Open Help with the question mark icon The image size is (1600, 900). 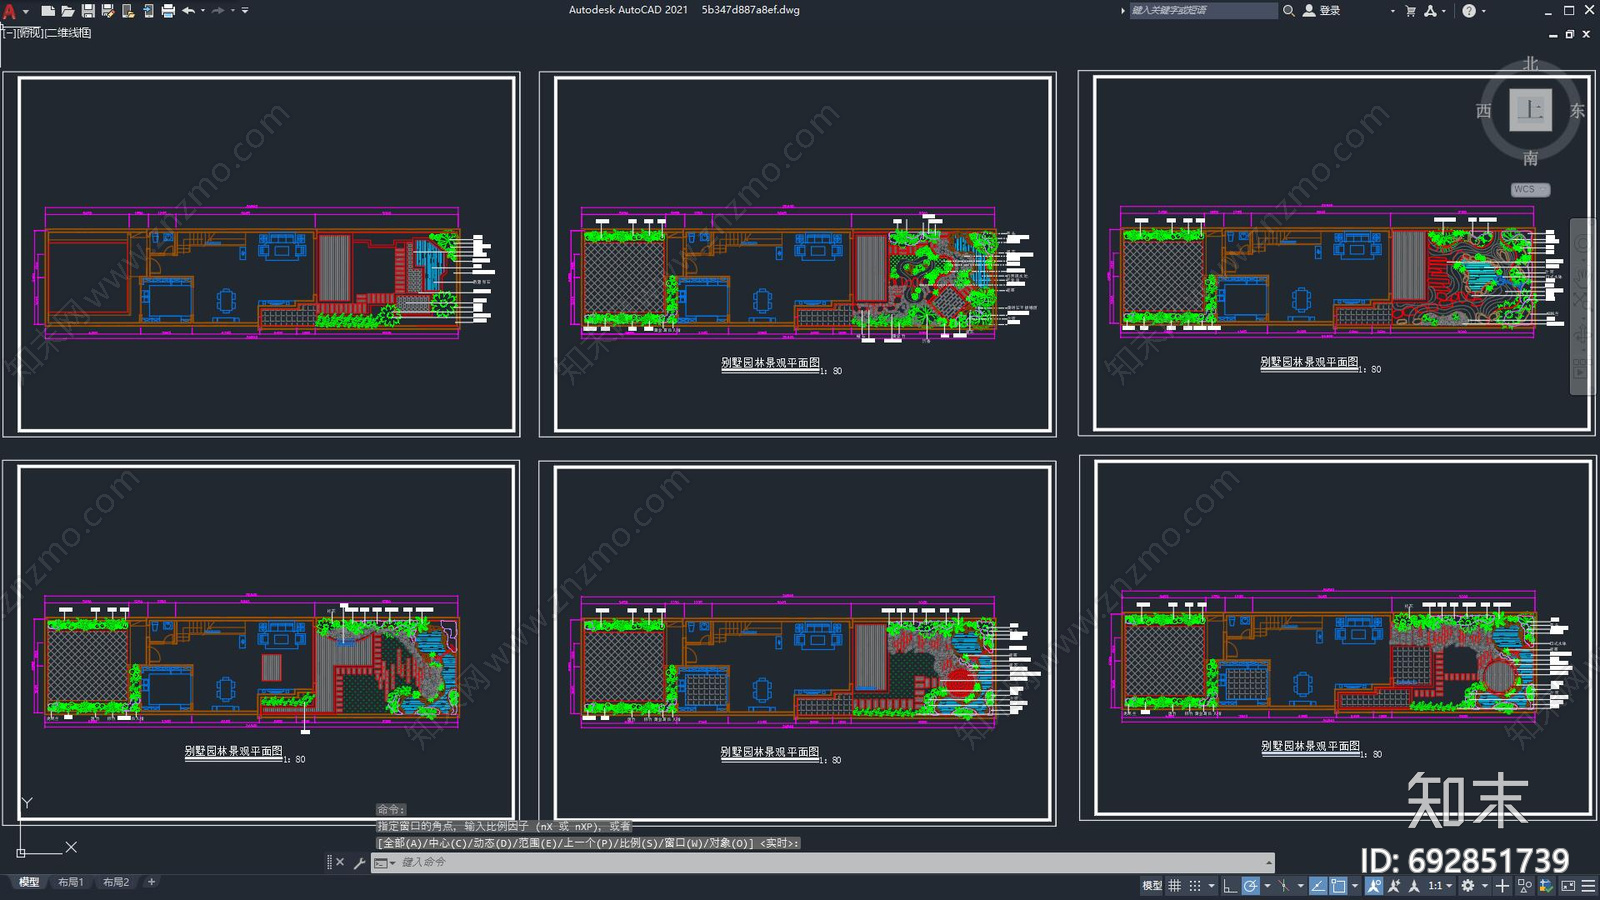point(1469,11)
